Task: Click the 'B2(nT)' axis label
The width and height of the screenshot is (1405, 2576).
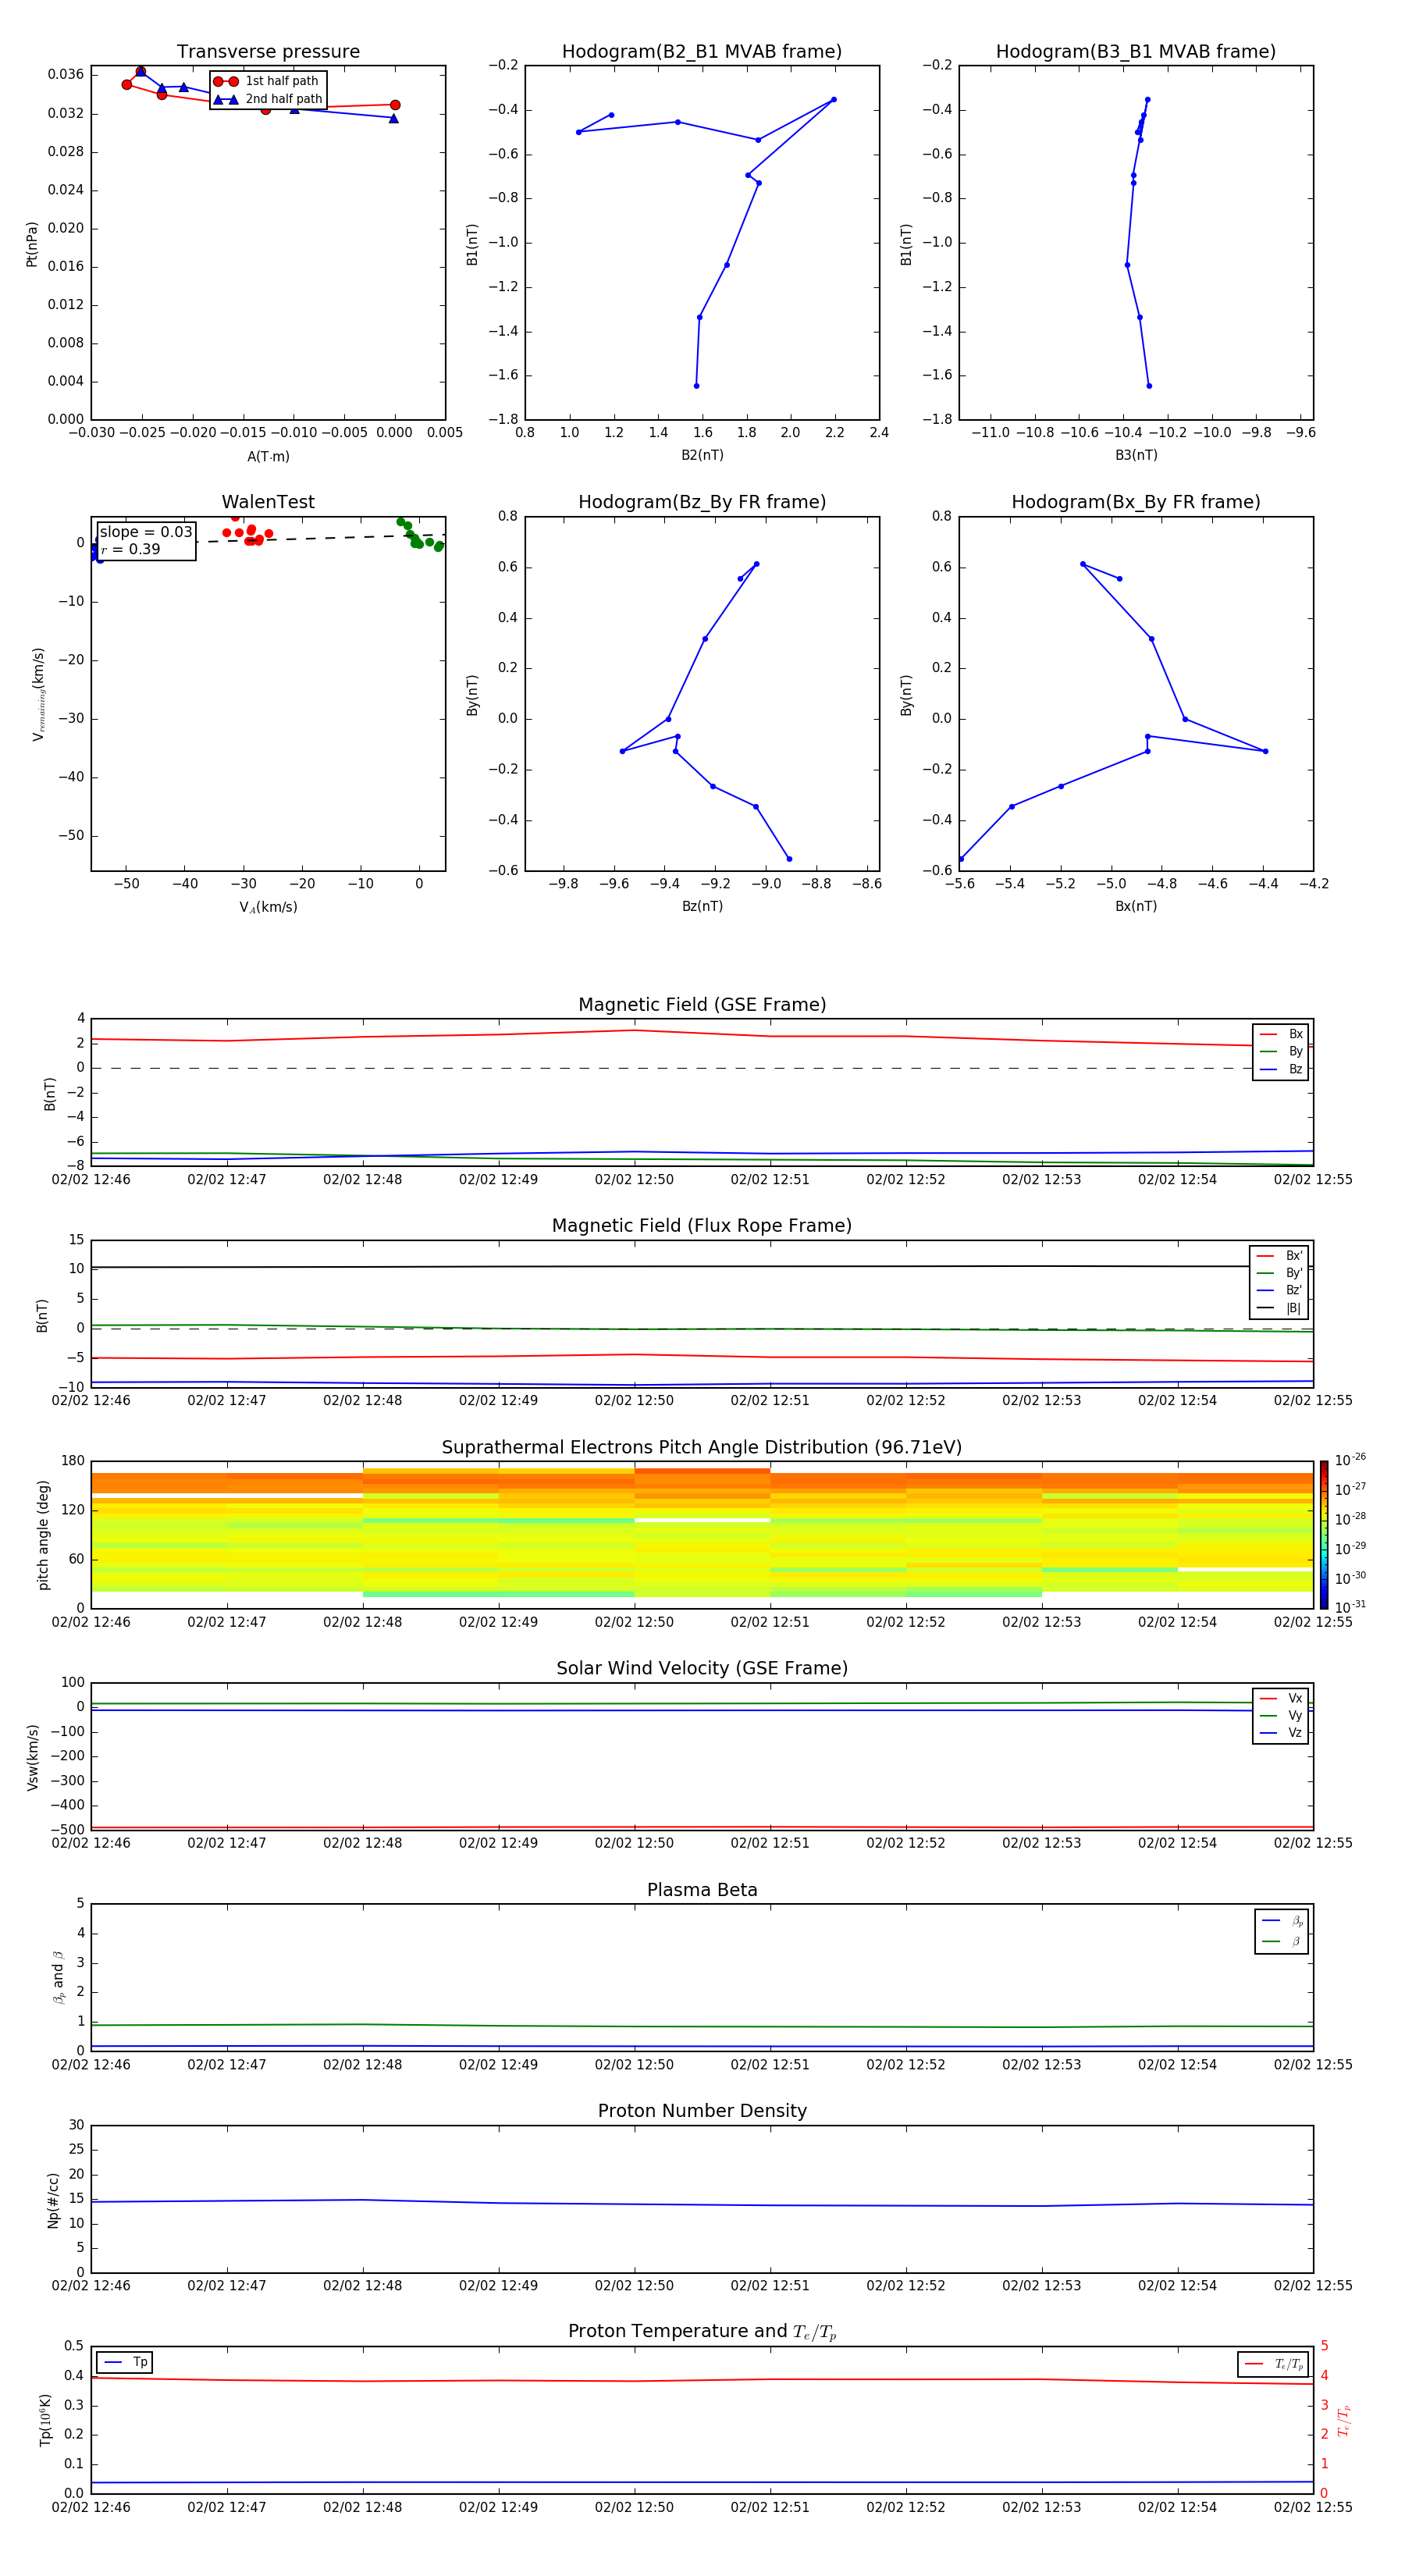Action: point(702,455)
